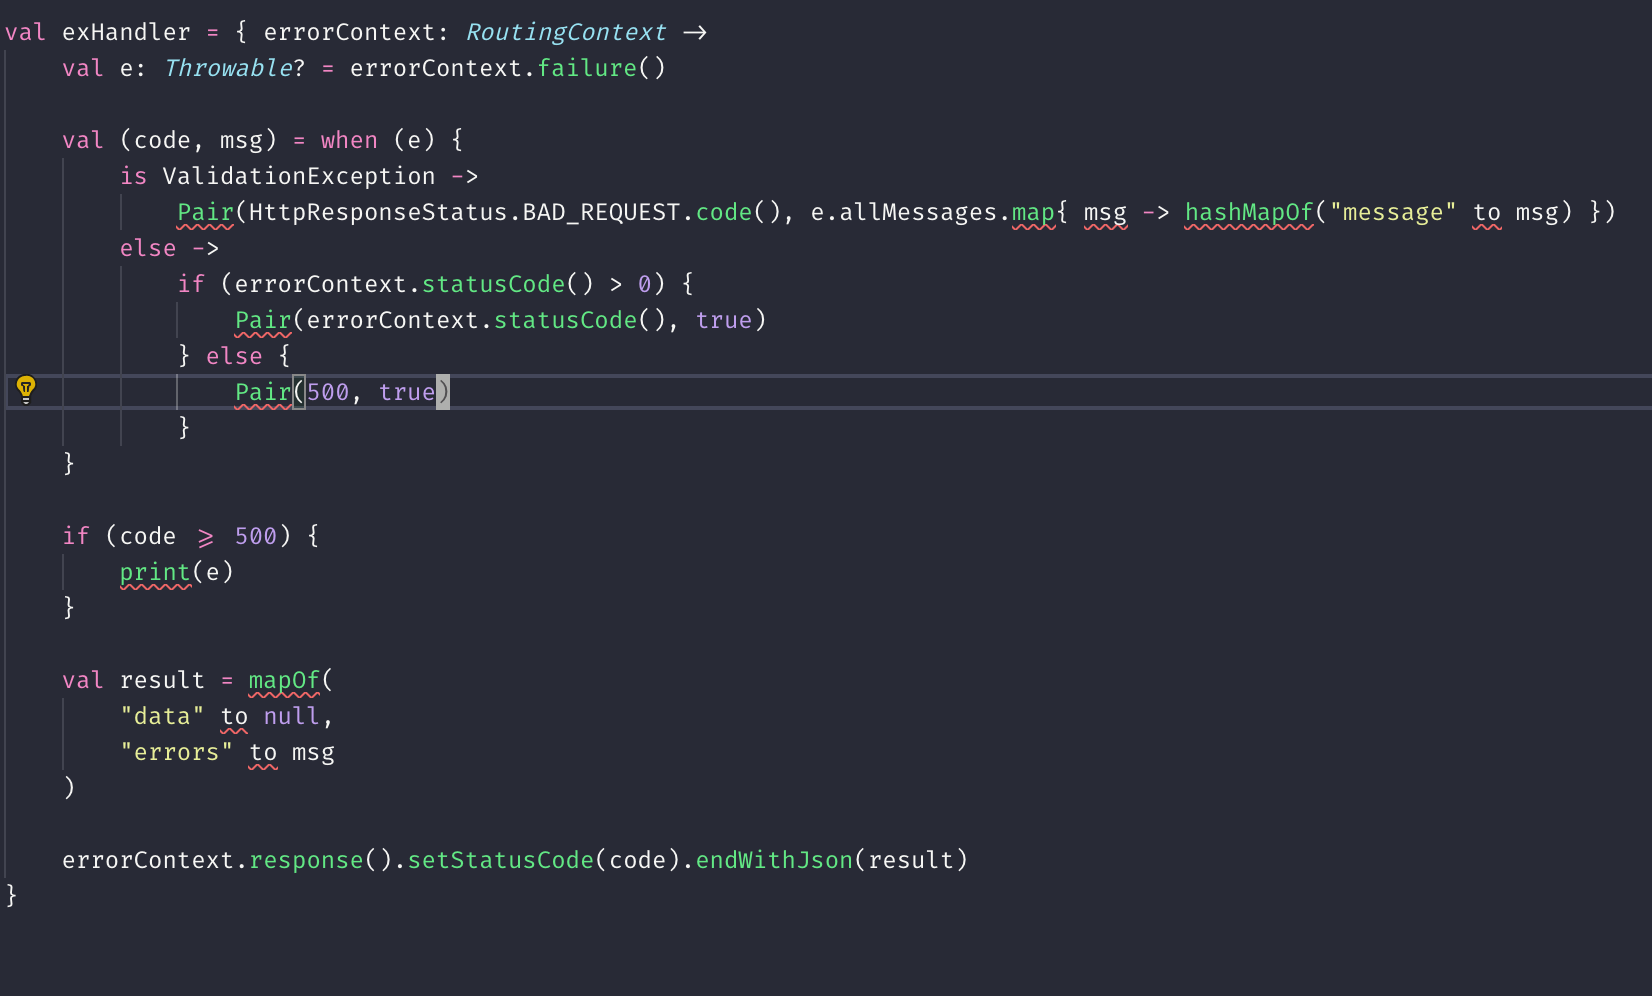Click 'Pair' on the errorContext.statusCode() line

263,320
